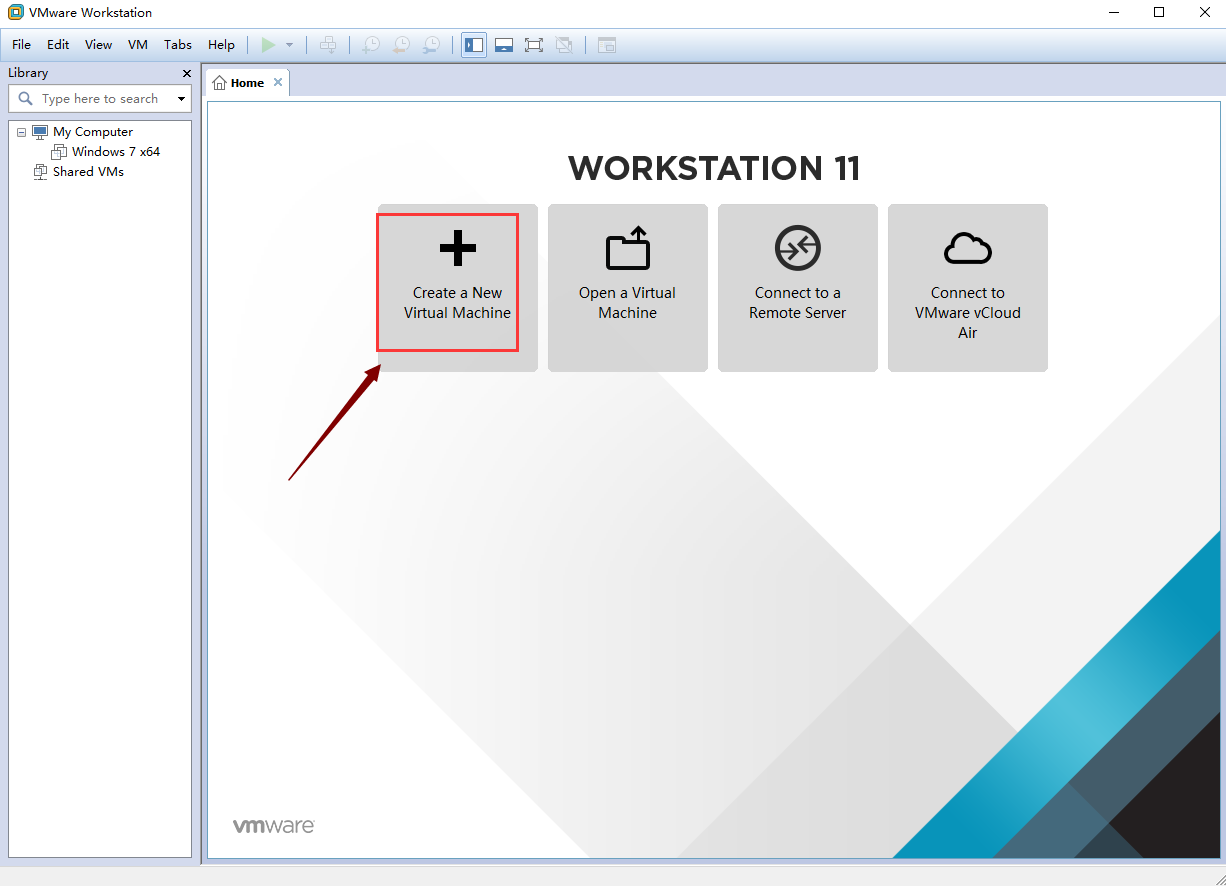Image resolution: width=1226 pixels, height=886 pixels.
Task: Open a Virtual Machine tile
Action: tap(627, 287)
